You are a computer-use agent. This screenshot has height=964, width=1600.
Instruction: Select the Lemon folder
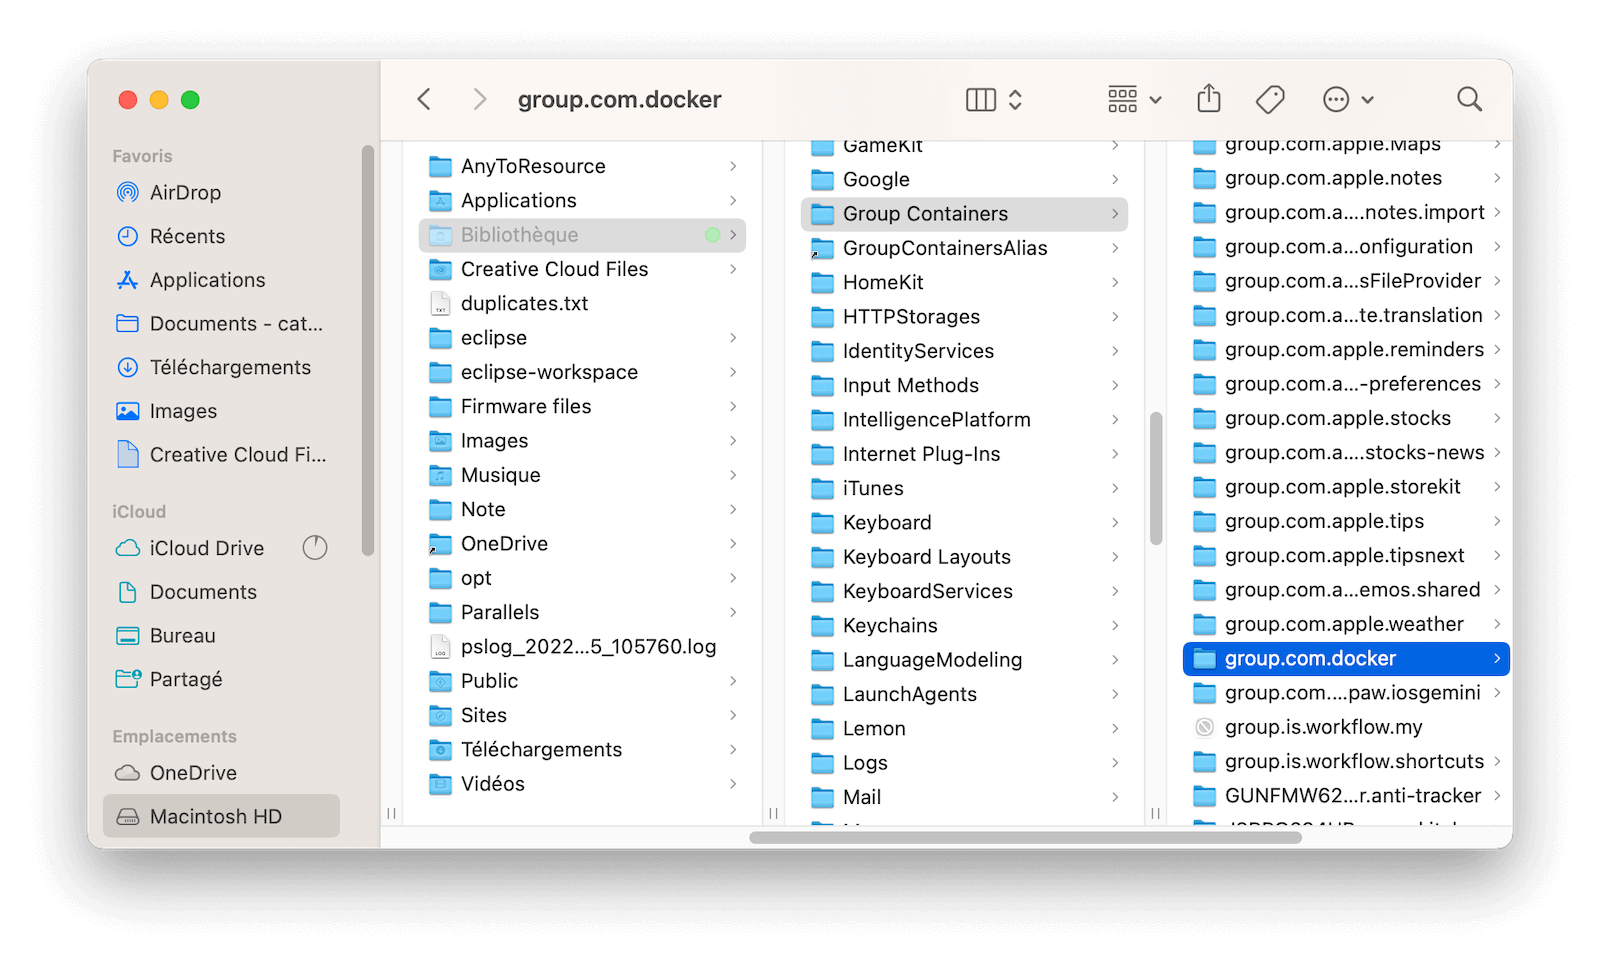pyautogui.click(x=964, y=728)
